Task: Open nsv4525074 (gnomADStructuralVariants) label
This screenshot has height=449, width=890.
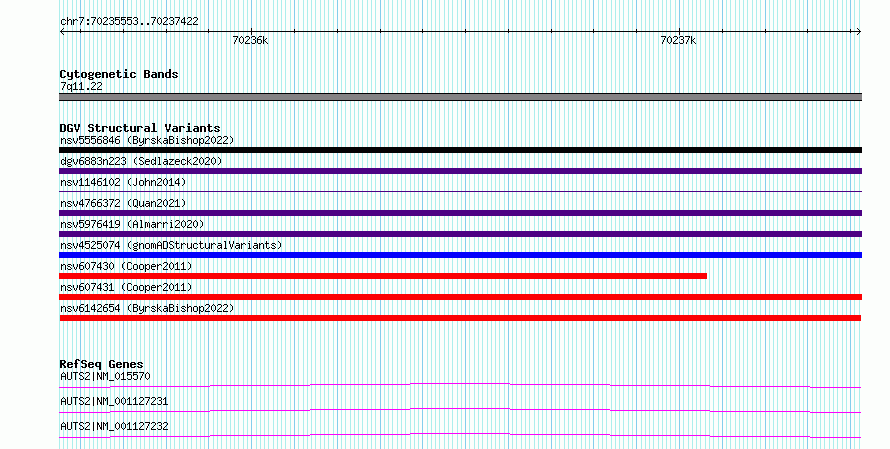Action: tap(171, 245)
